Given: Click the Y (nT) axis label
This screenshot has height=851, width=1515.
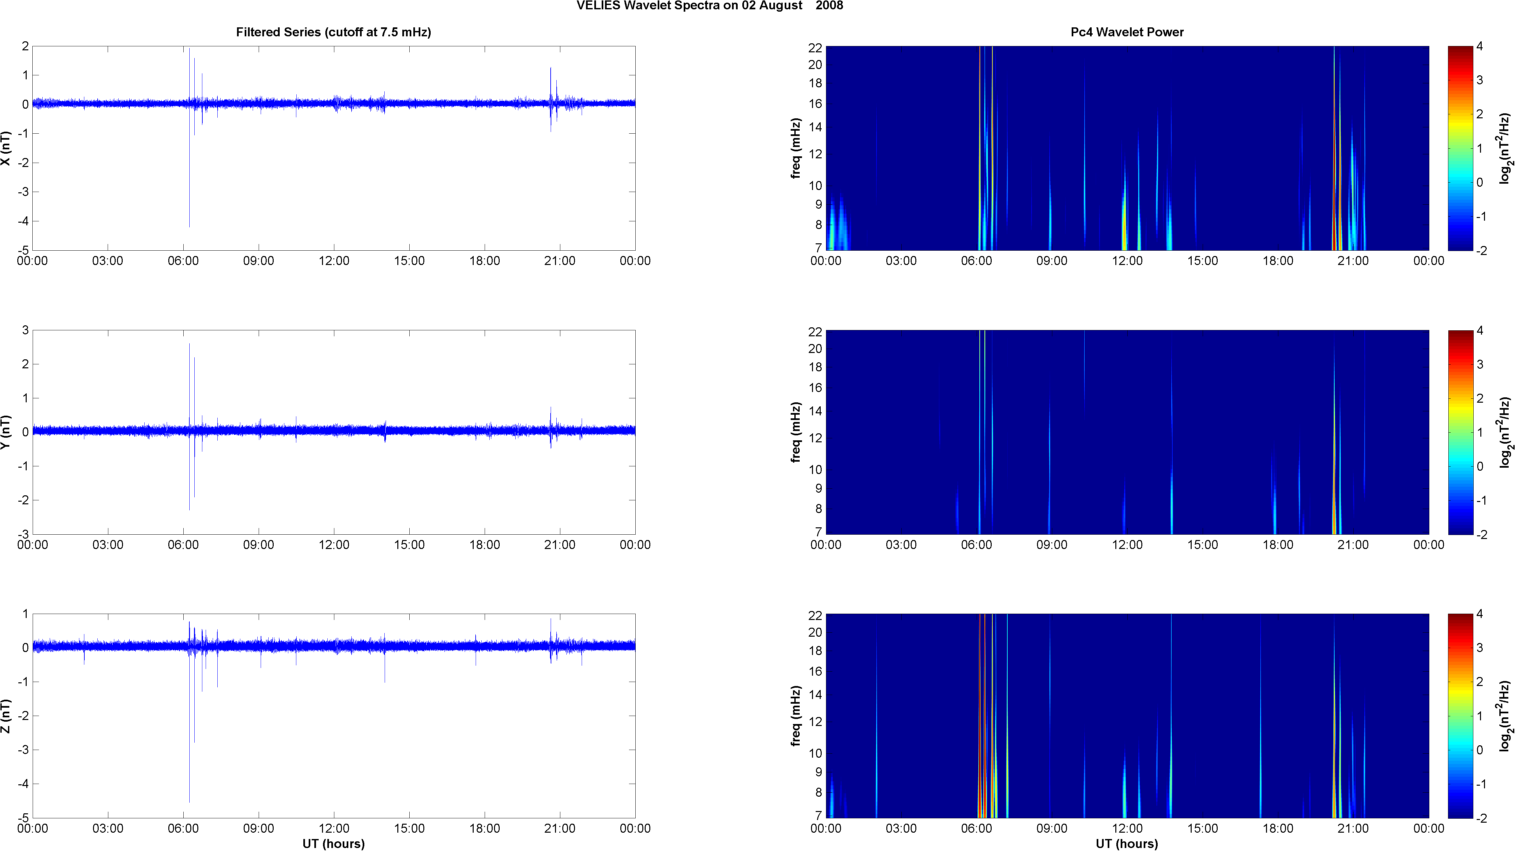Looking at the screenshot, I should 6,432.
